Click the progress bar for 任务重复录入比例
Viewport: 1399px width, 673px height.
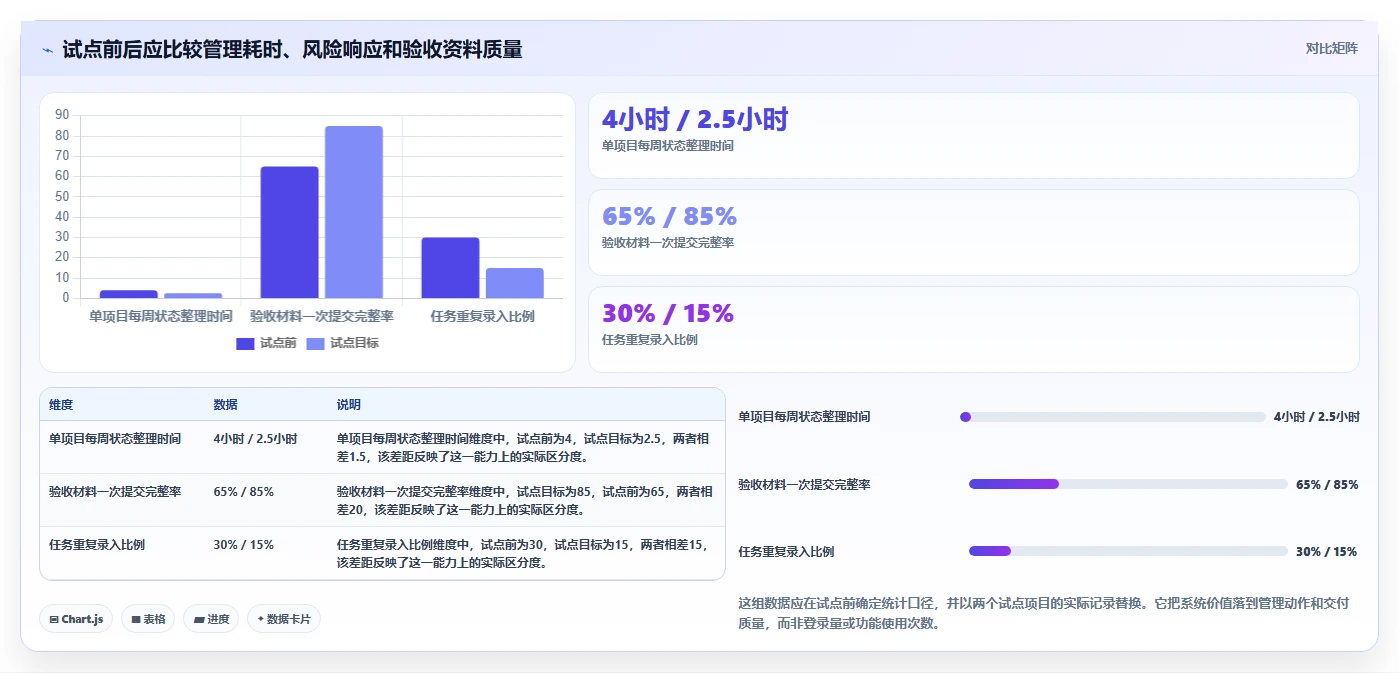tap(1128, 551)
